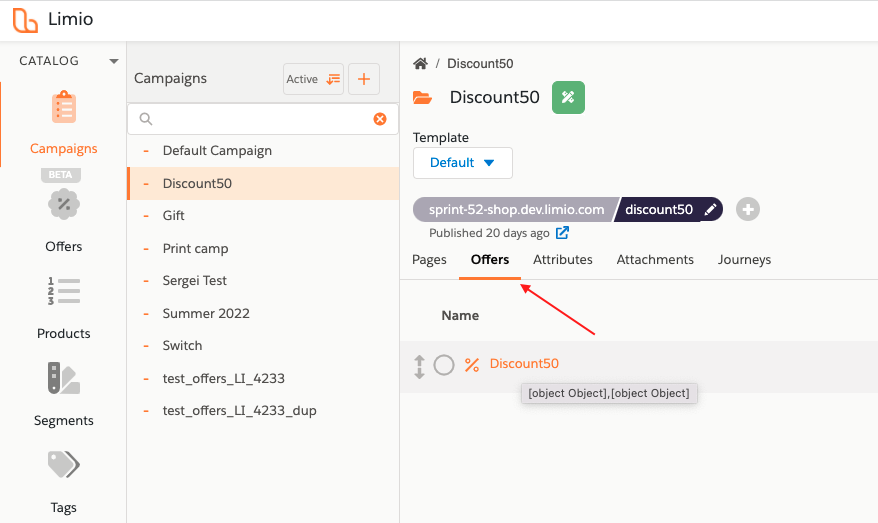Click the Discount50 offer reorder handle
The image size is (878, 523).
(419, 367)
